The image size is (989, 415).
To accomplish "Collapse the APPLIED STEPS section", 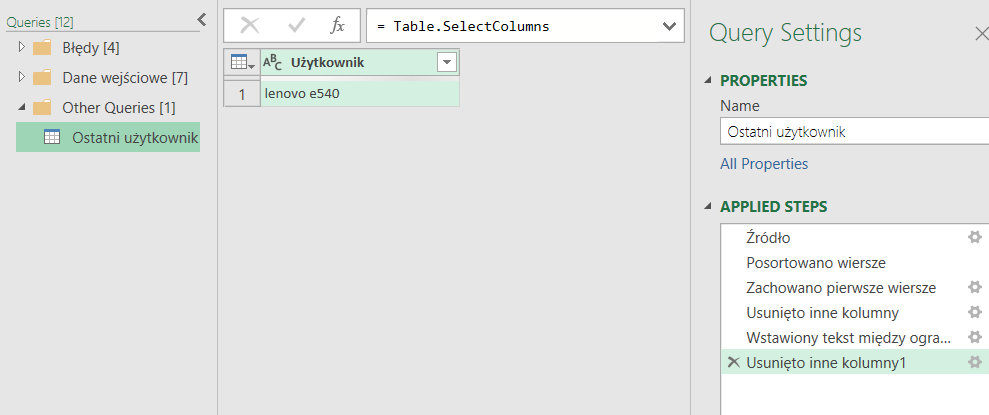I will coord(709,207).
